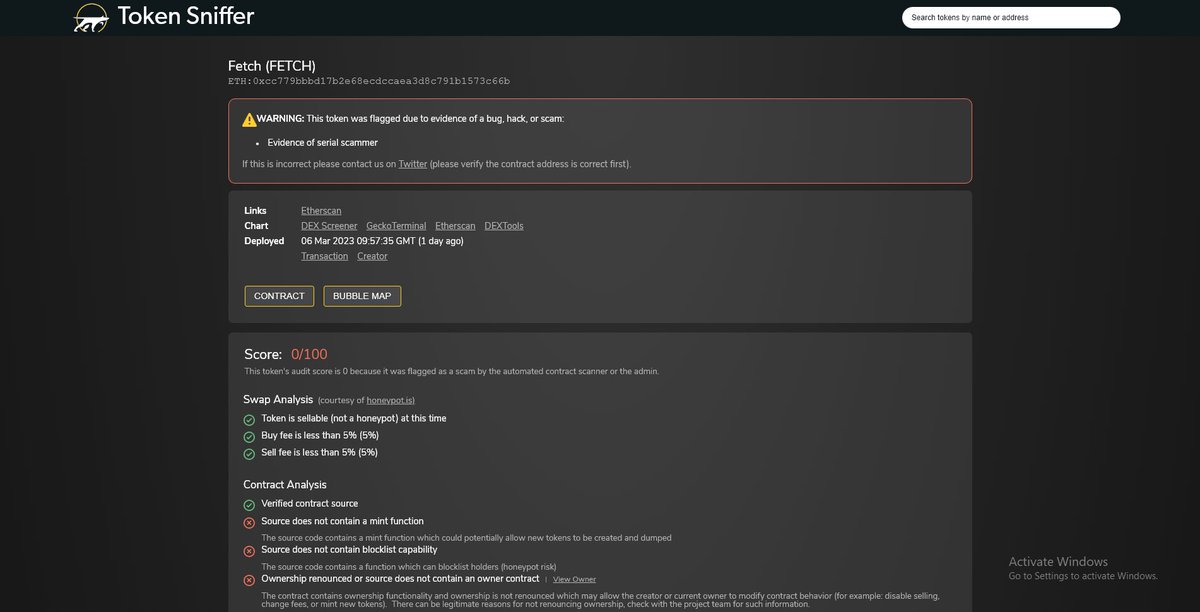This screenshot has width=1200, height=612.
Task: Click the Token Sniffer title text
Action: (185, 16)
